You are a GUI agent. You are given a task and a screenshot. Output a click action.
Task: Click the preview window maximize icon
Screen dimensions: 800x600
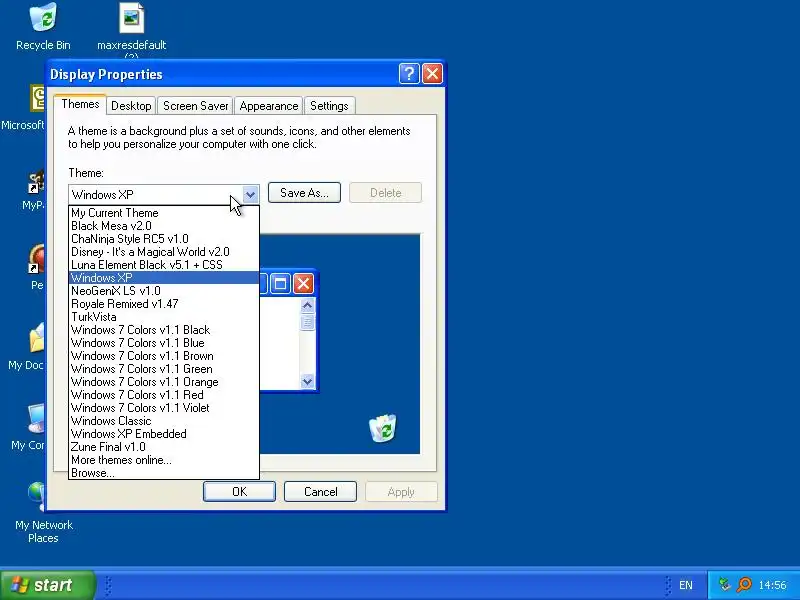(x=280, y=283)
